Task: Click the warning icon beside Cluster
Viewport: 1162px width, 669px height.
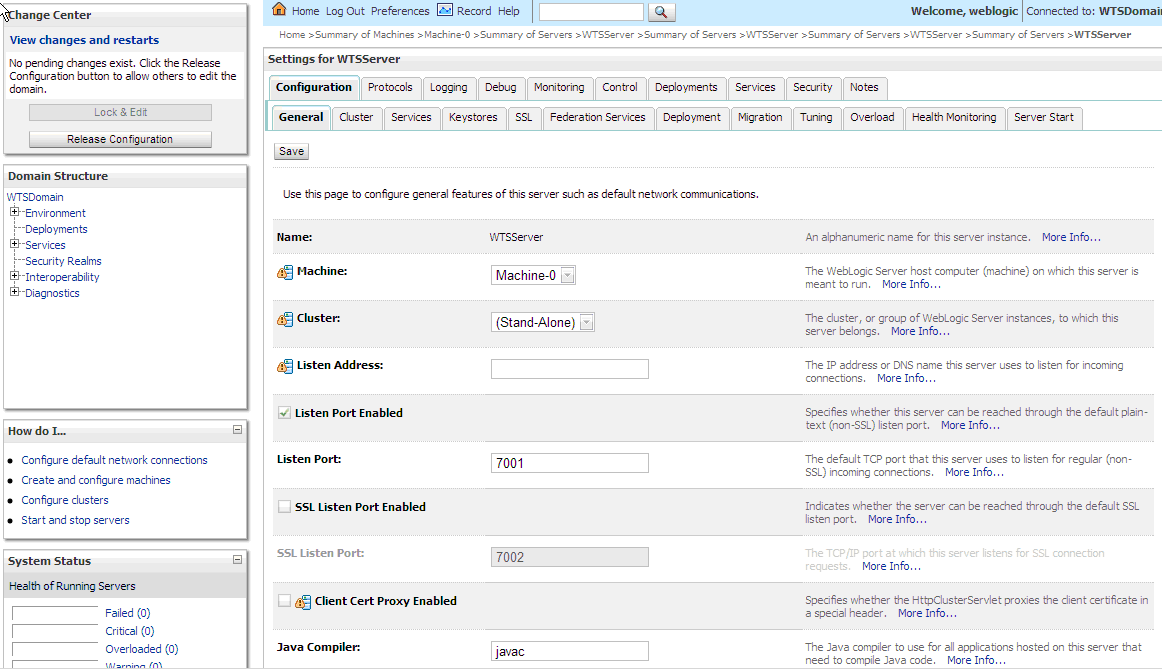Action: [285, 319]
